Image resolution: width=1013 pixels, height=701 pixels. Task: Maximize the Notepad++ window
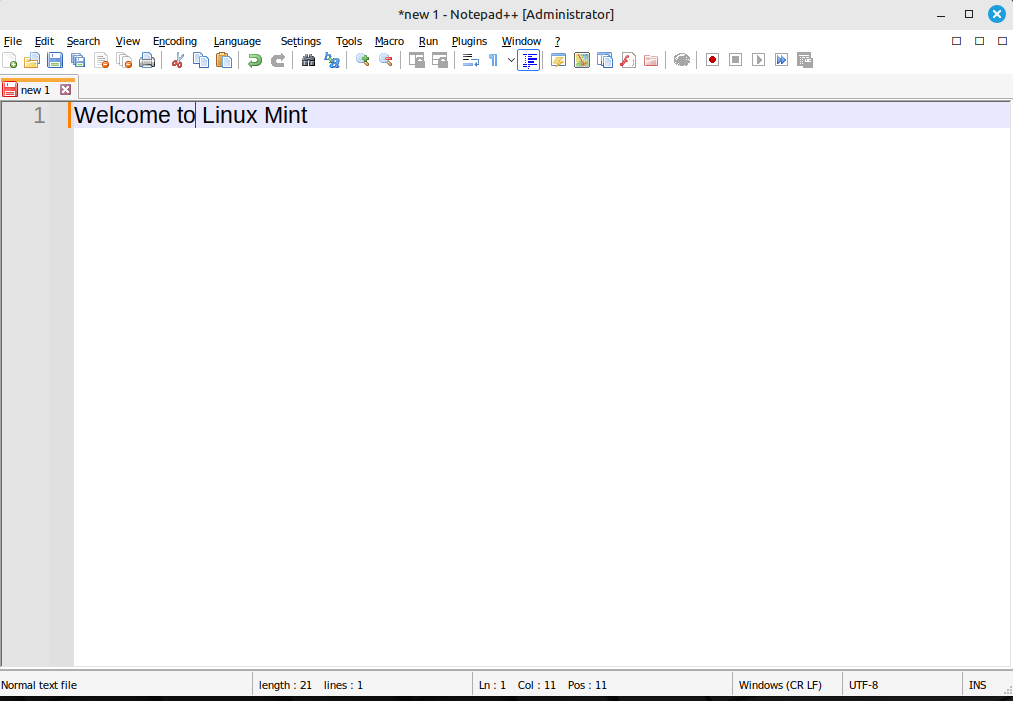pyautogui.click(x=969, y=14)
